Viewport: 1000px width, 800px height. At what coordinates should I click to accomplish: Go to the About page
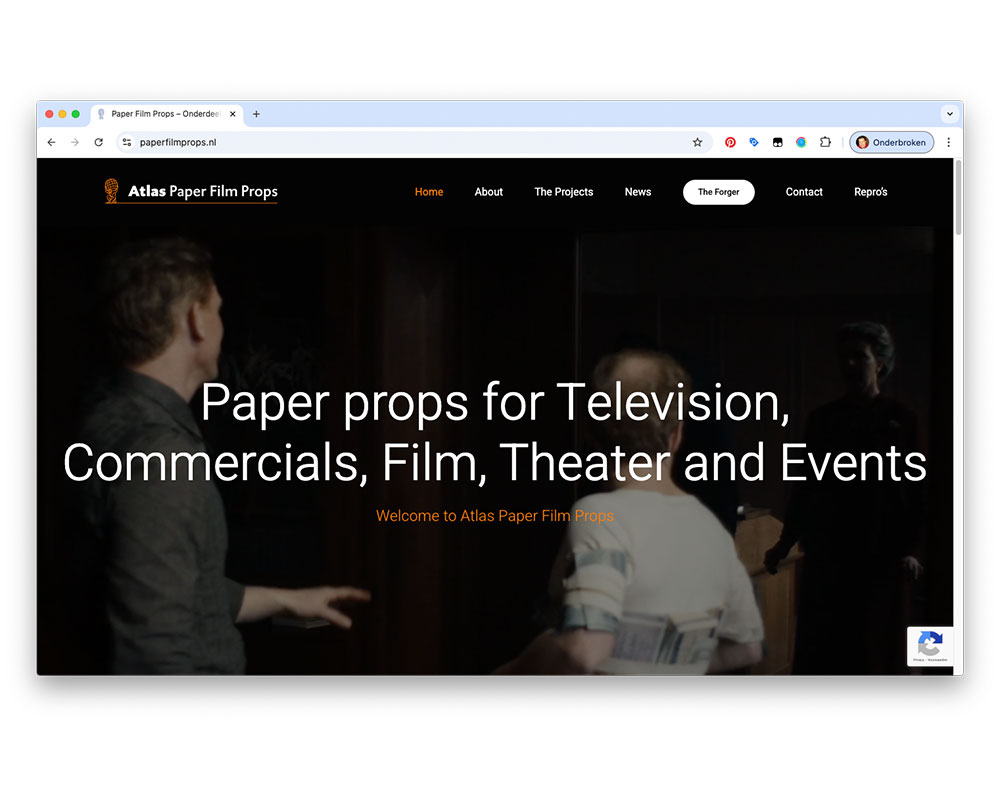coord(488,192)
